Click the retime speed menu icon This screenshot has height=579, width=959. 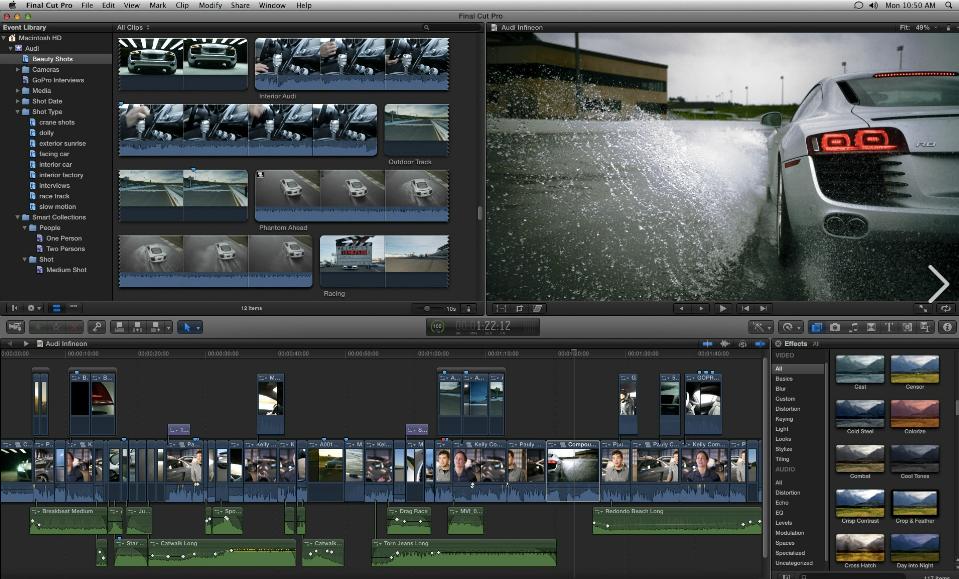tap(790, 327)
